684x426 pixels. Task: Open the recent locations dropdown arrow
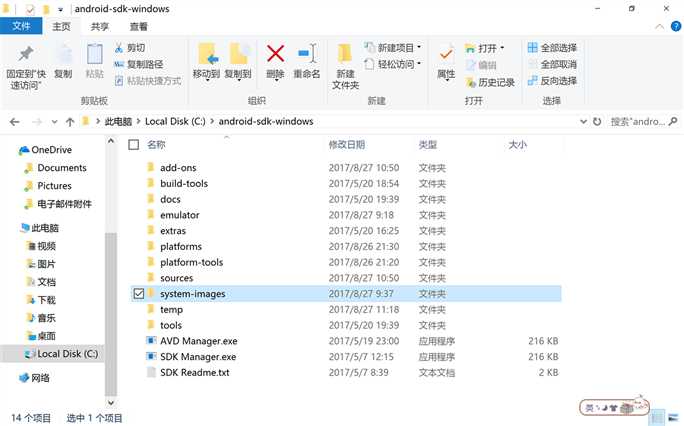55,122
